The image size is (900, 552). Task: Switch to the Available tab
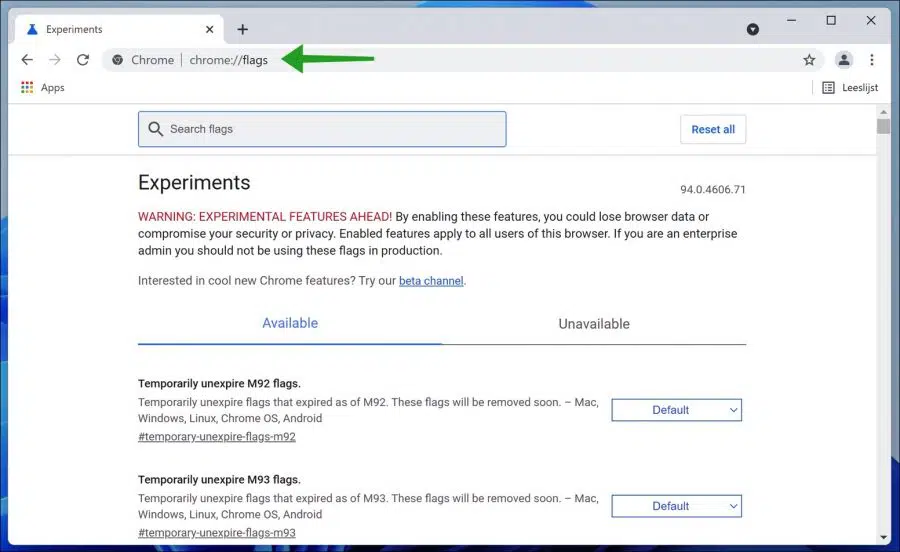pos(290,323)
